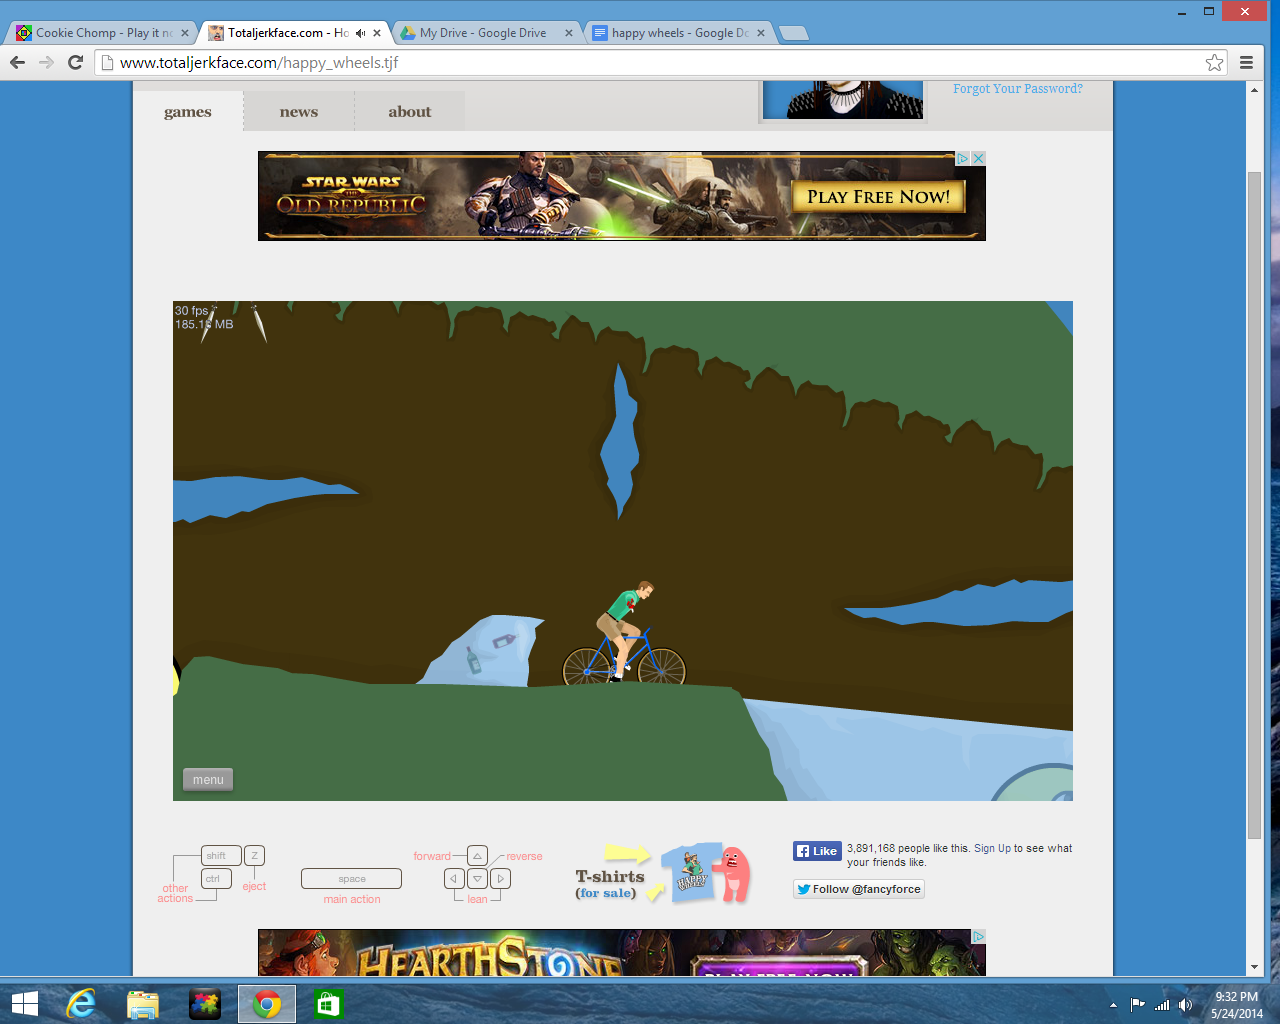Click the Hearthstone banner ad
The width and height of the screenshot is (1280, 1024).
[622, 952]
